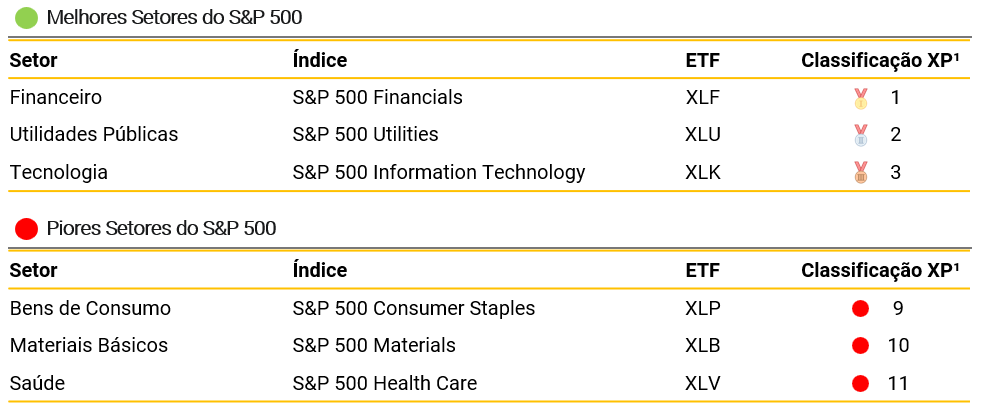The height and width of the screenshot is (413, 982).
Task: Click the Melhores Setores do S&P 500 title
Action: tap(174, 18)
